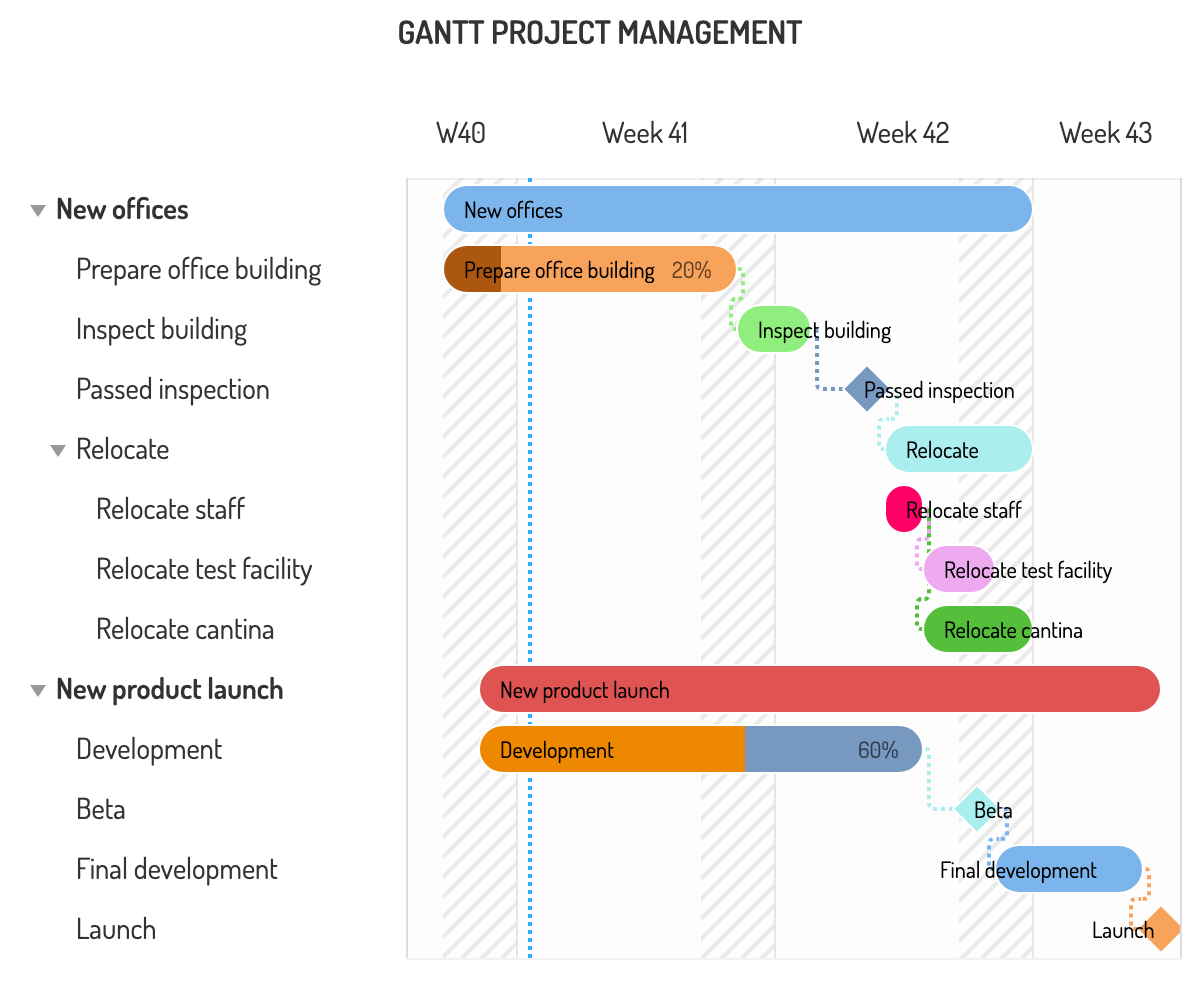Select the green Inspect building task bar

click(x=773, y=329)
